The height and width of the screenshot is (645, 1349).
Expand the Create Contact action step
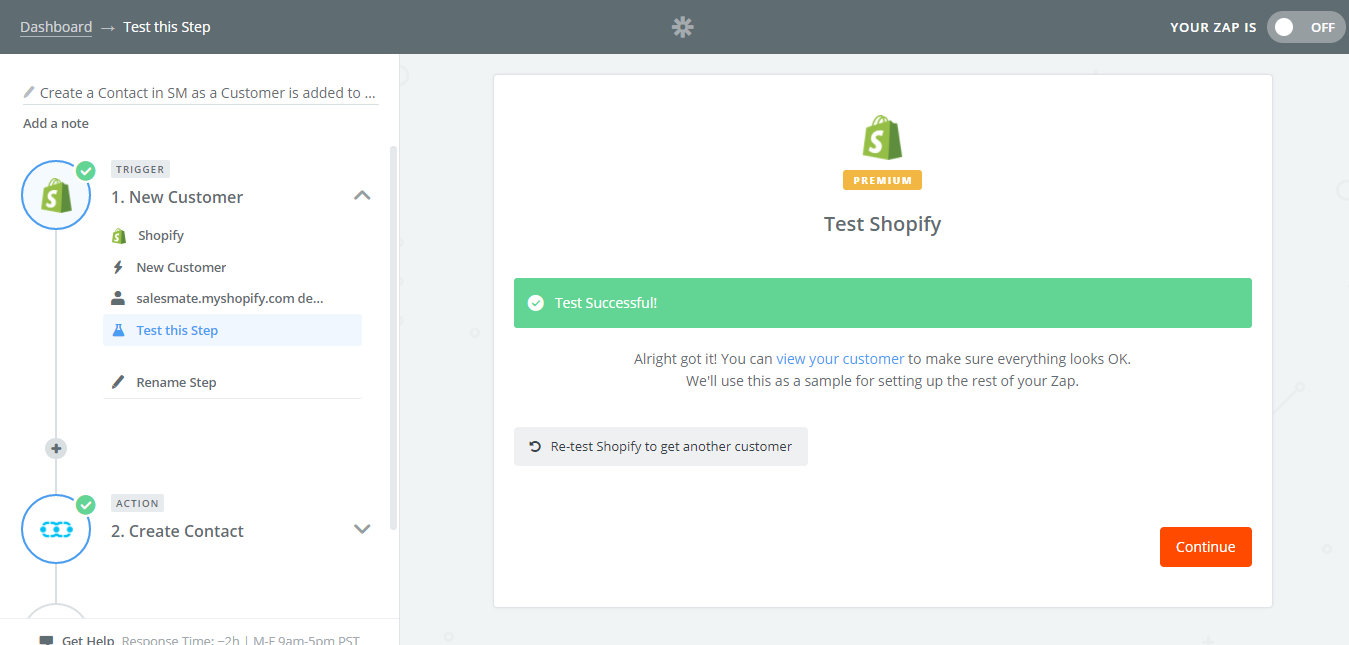pyautogui.click(x=362, y=529)
